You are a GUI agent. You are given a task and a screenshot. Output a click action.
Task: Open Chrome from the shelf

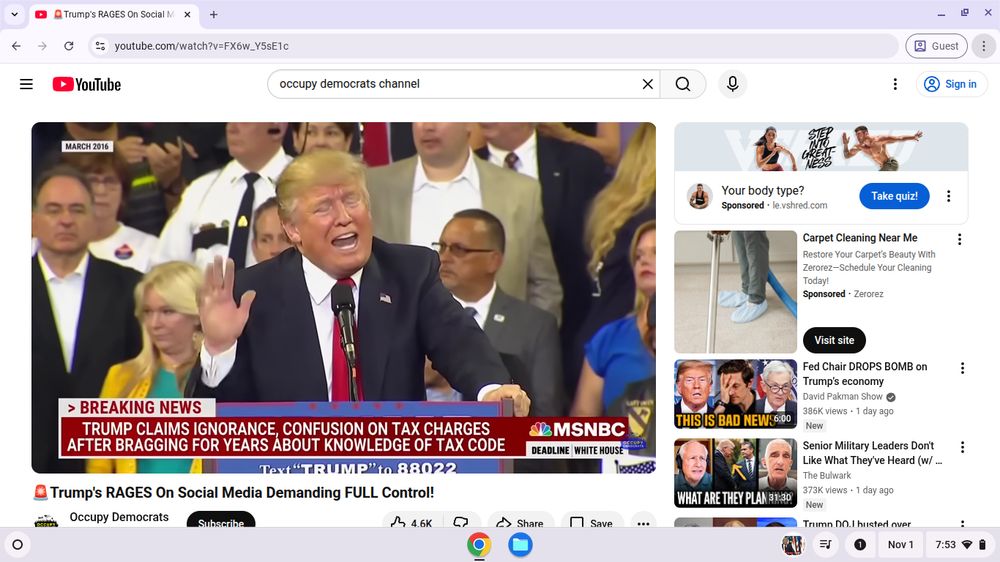(478, 545)
